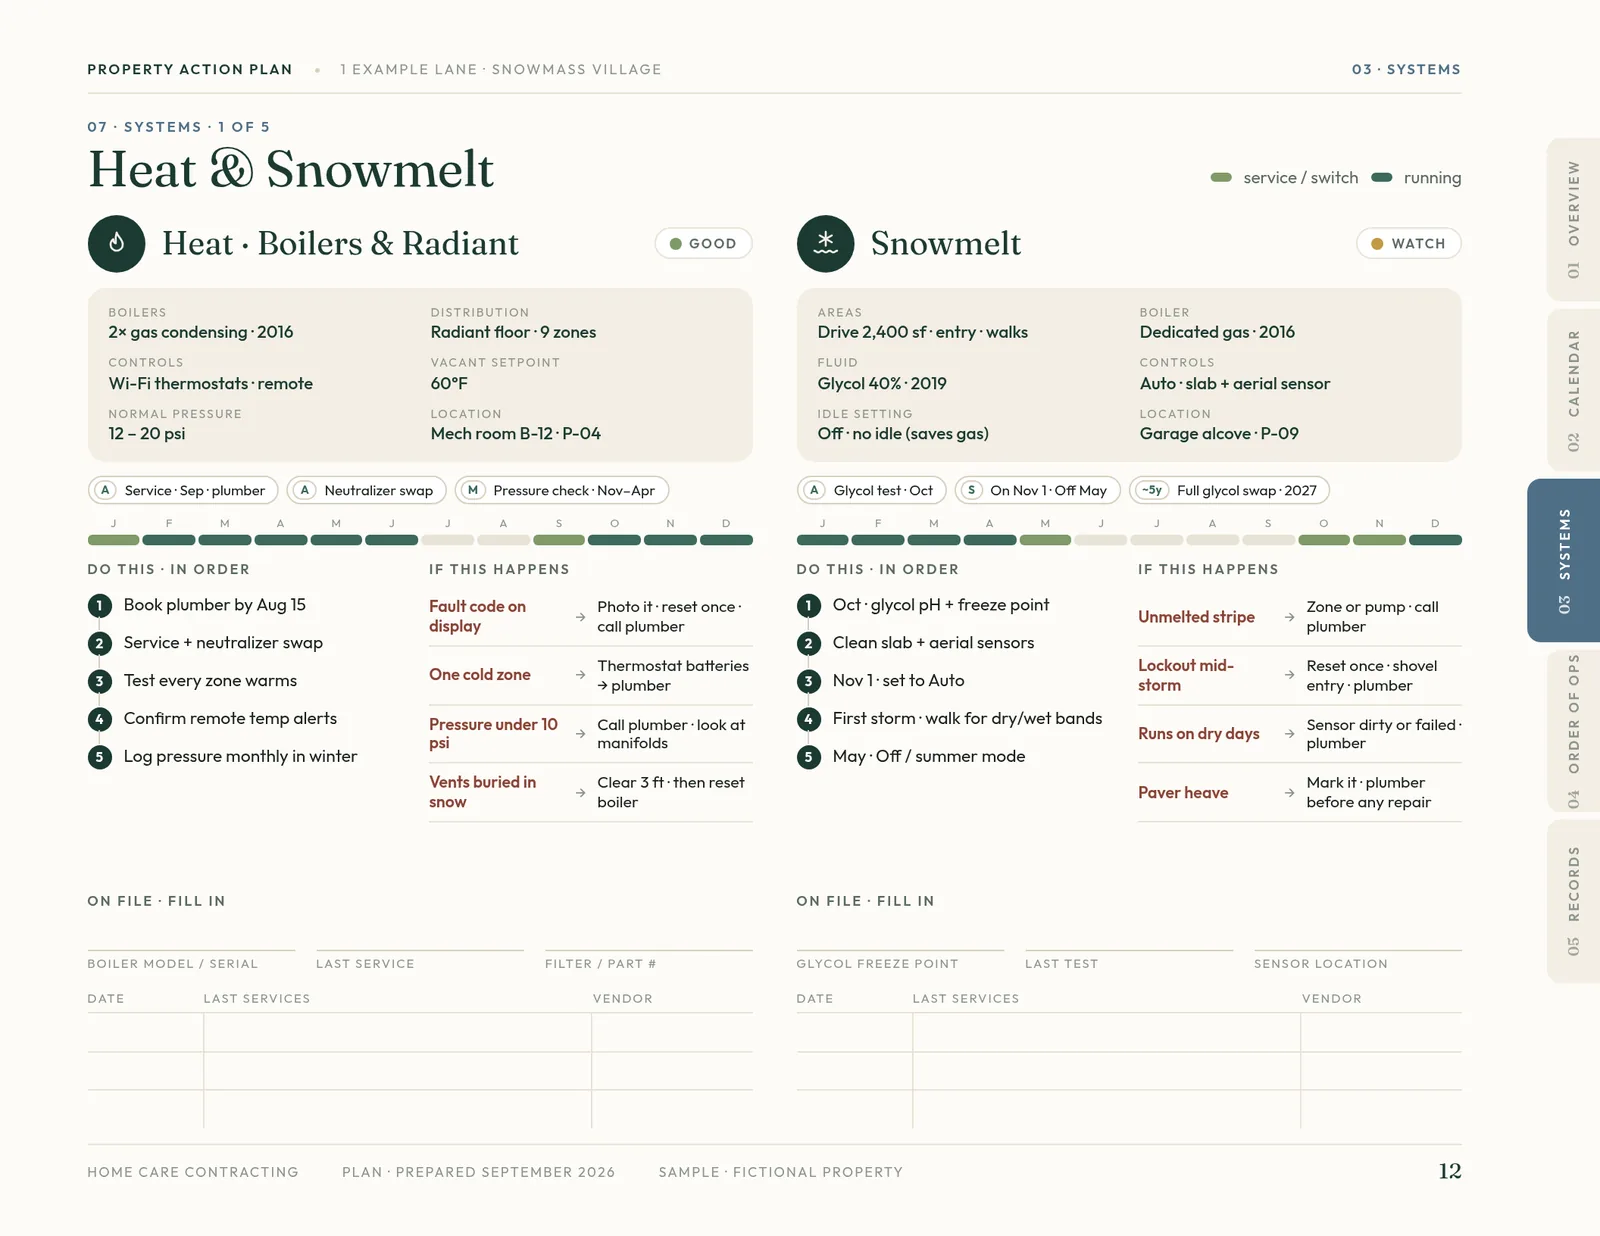Click the service / switch legend swatch

pos(1221,177)
